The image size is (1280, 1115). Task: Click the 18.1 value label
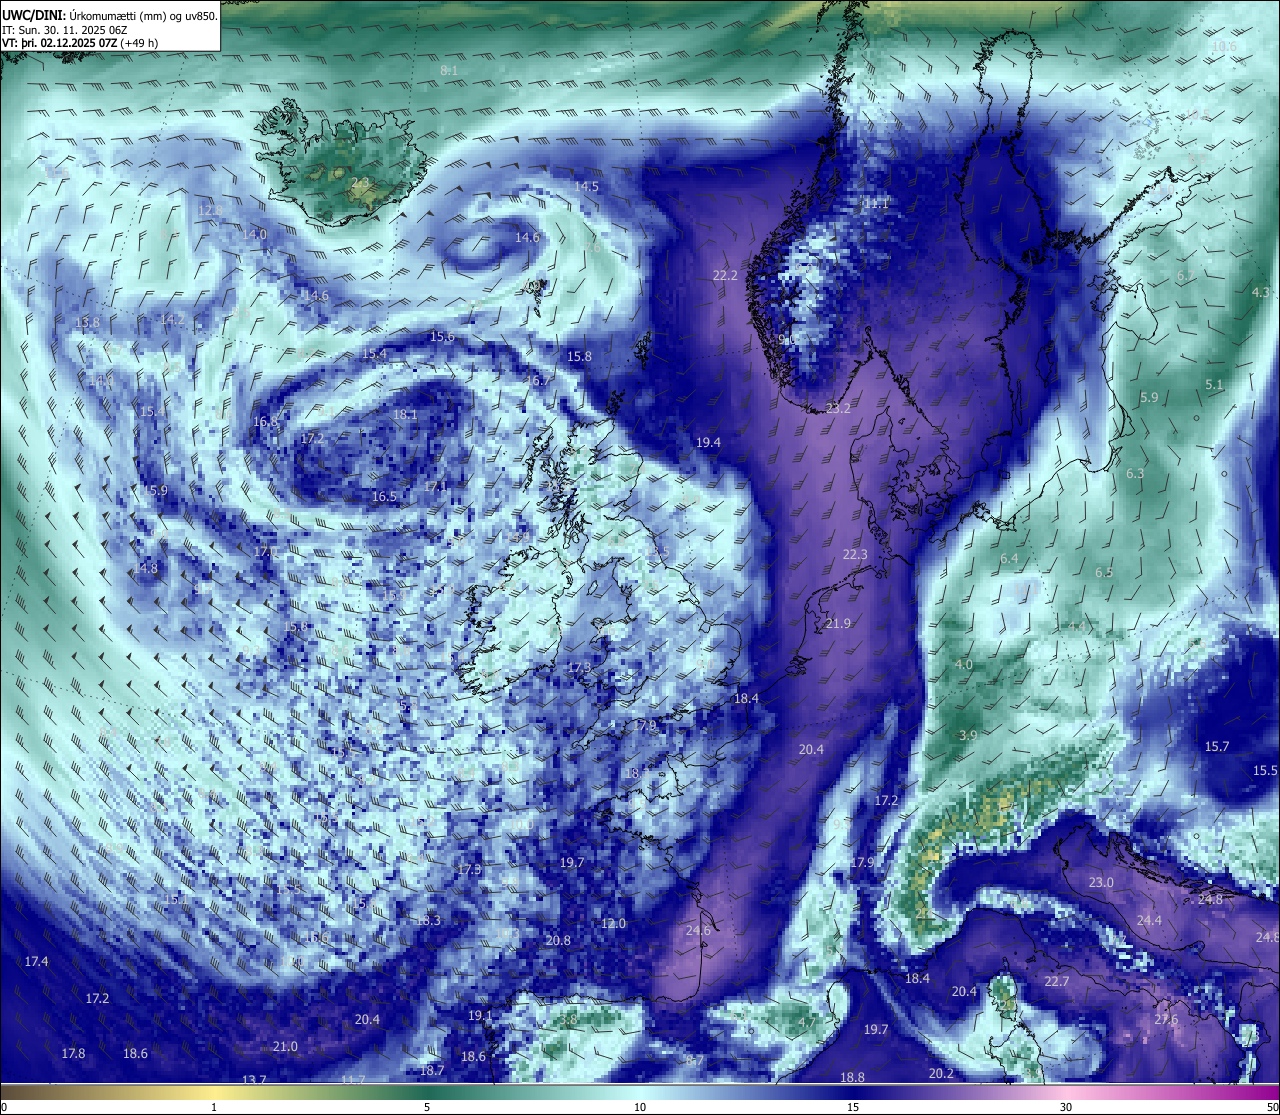405,414
